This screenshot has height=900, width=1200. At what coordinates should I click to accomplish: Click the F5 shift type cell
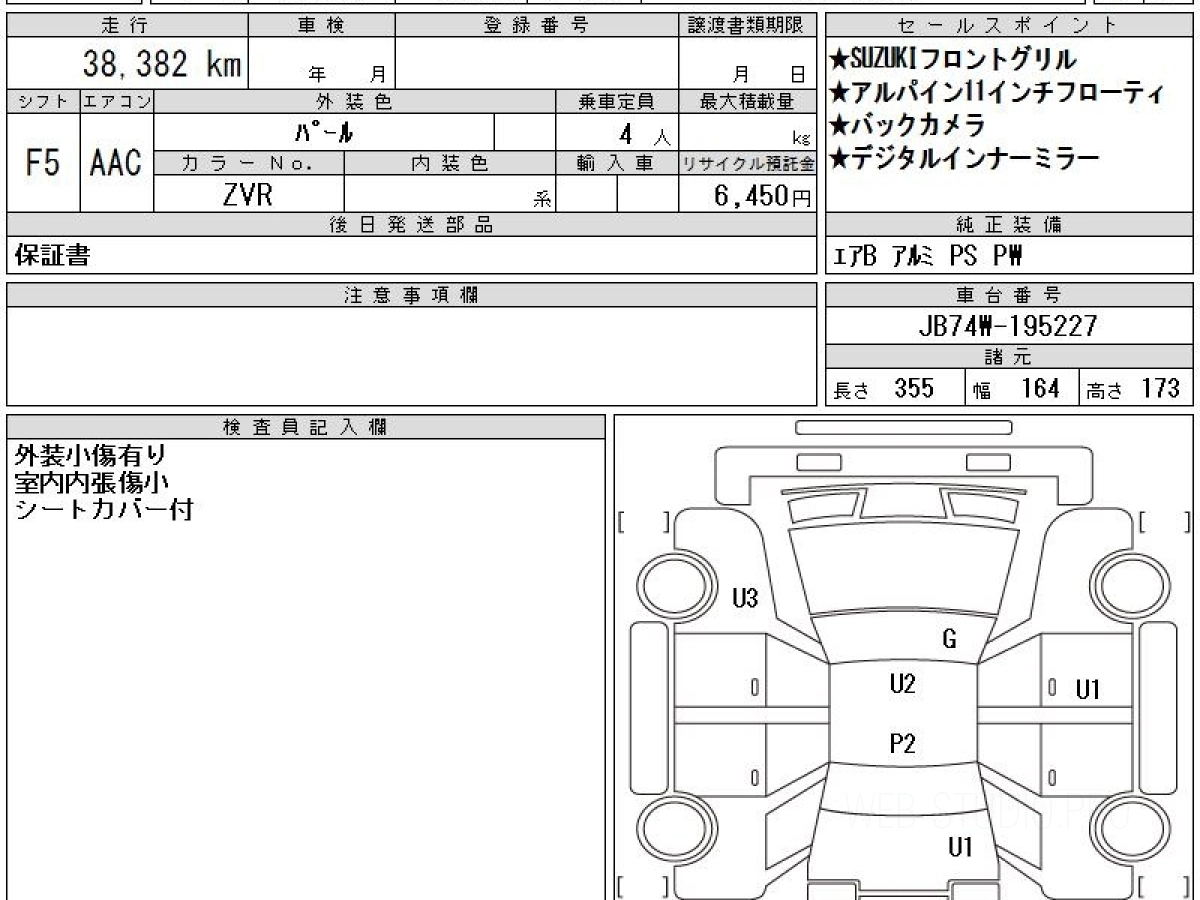(43, 162)
